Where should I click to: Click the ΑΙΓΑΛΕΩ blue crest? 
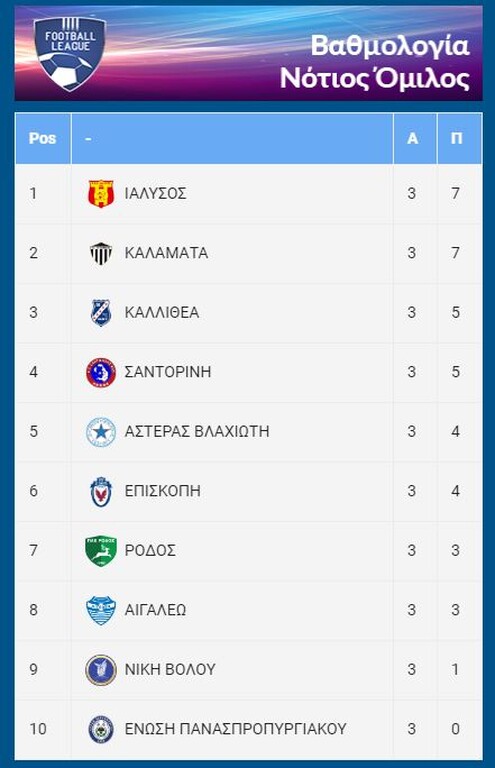coord(101,610)
